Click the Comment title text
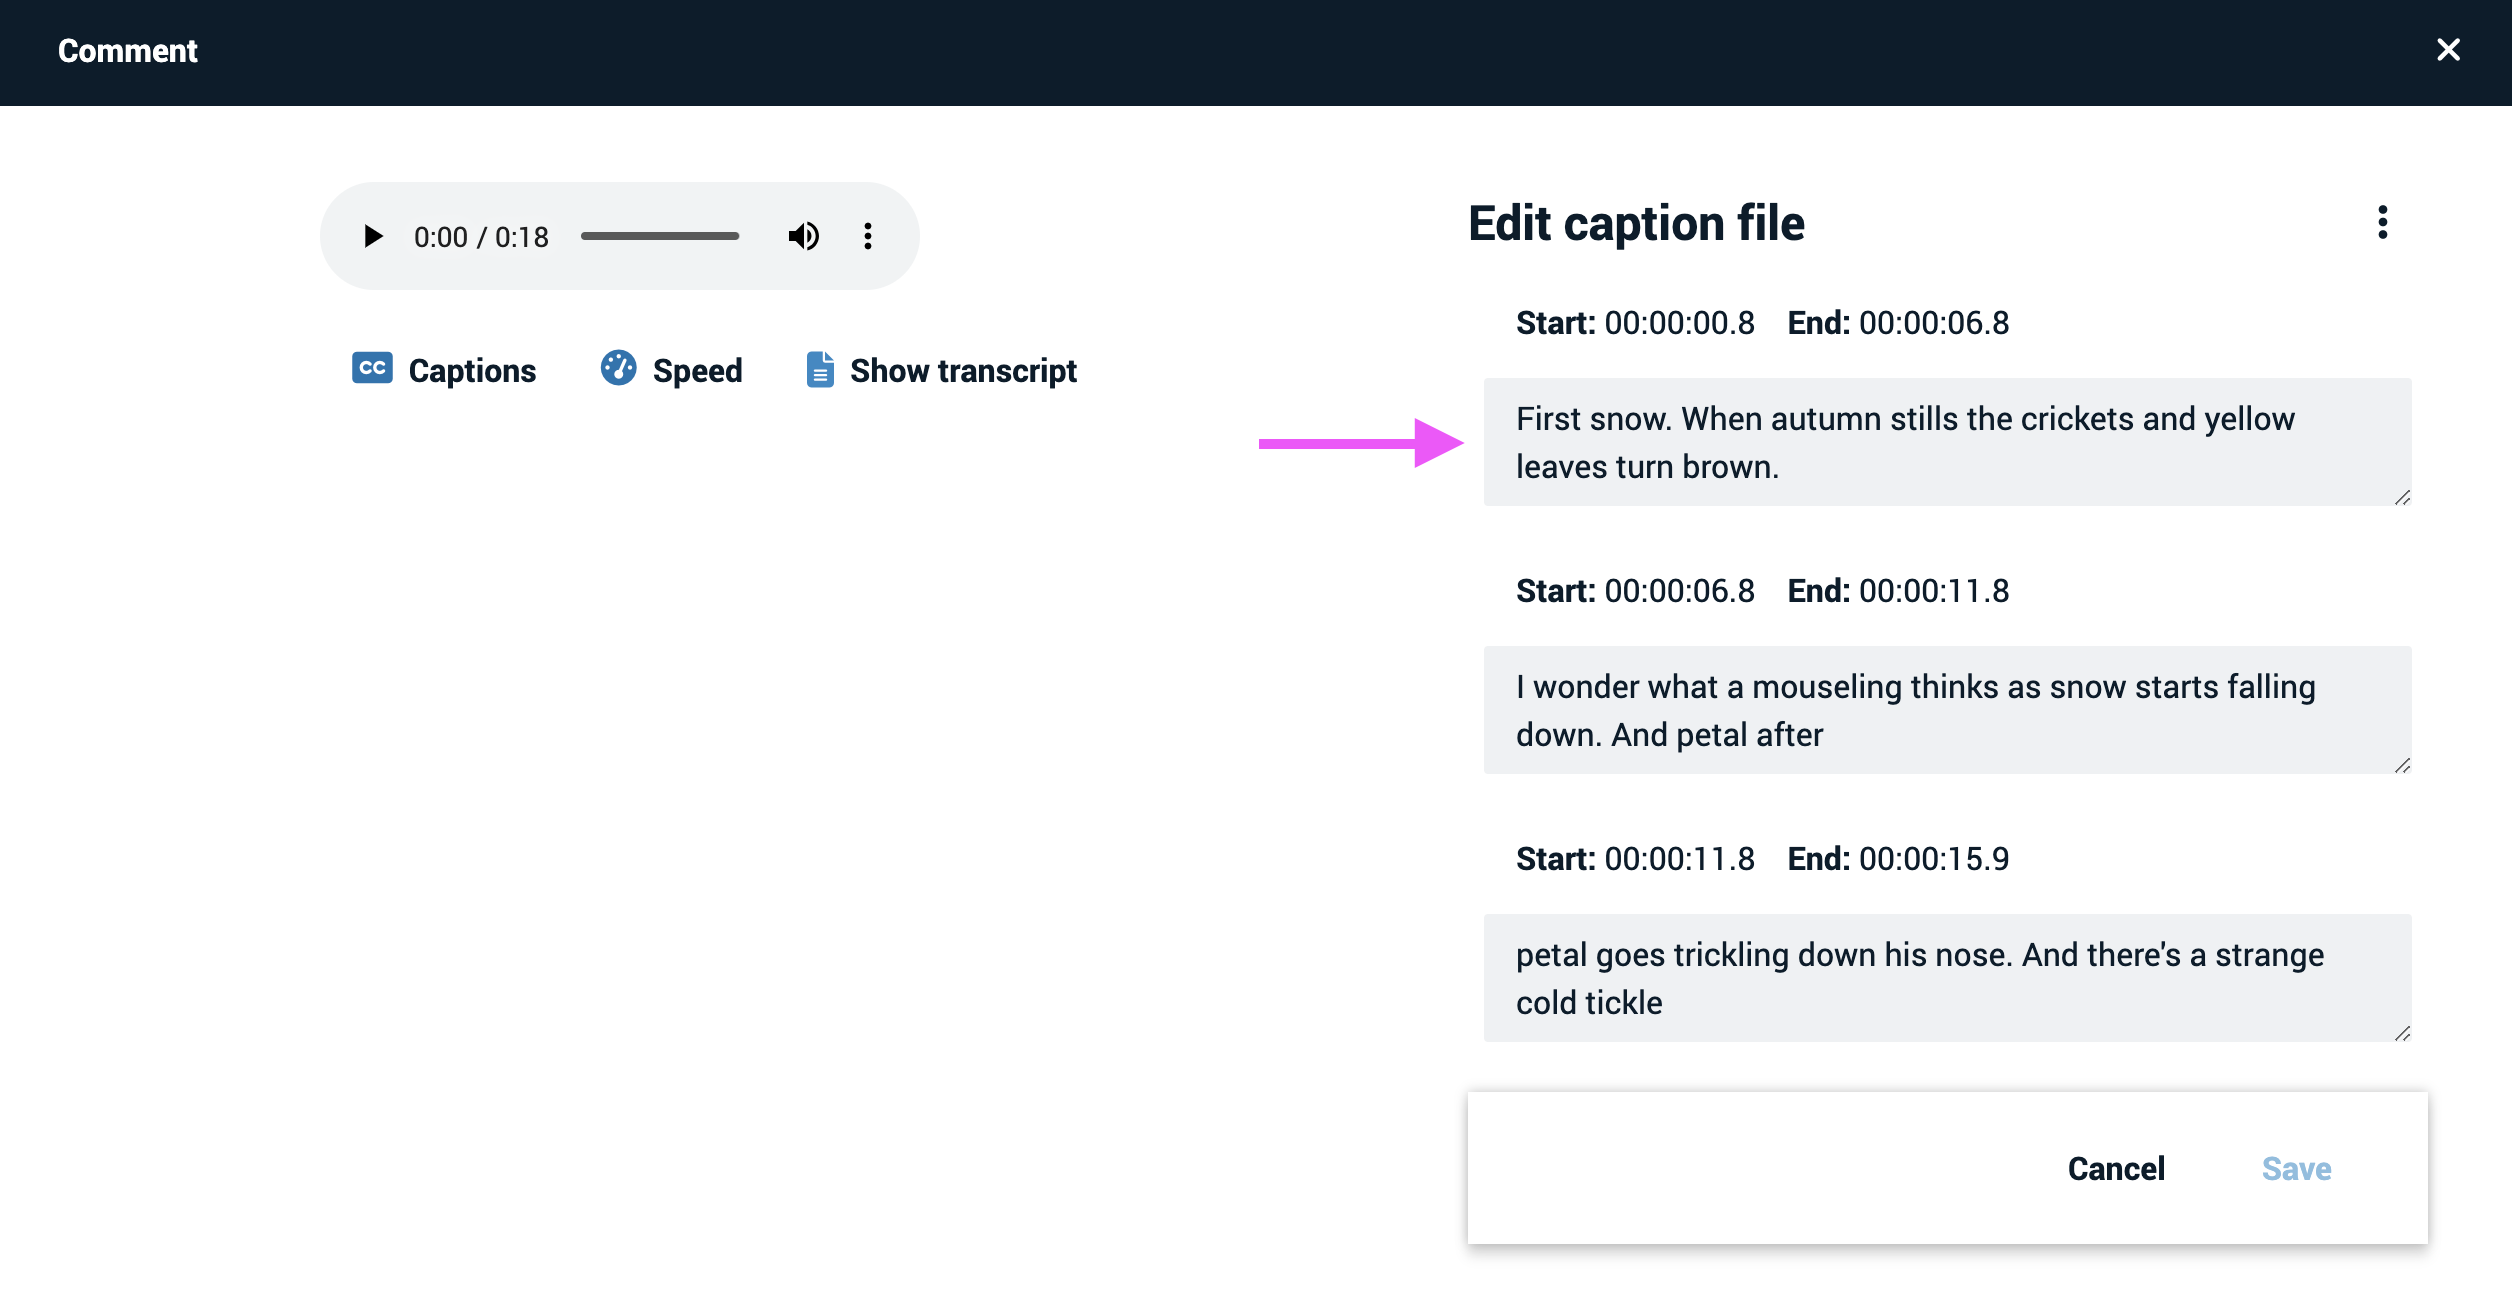The height and width of the screenshot is (1296, 2512). 128,51
